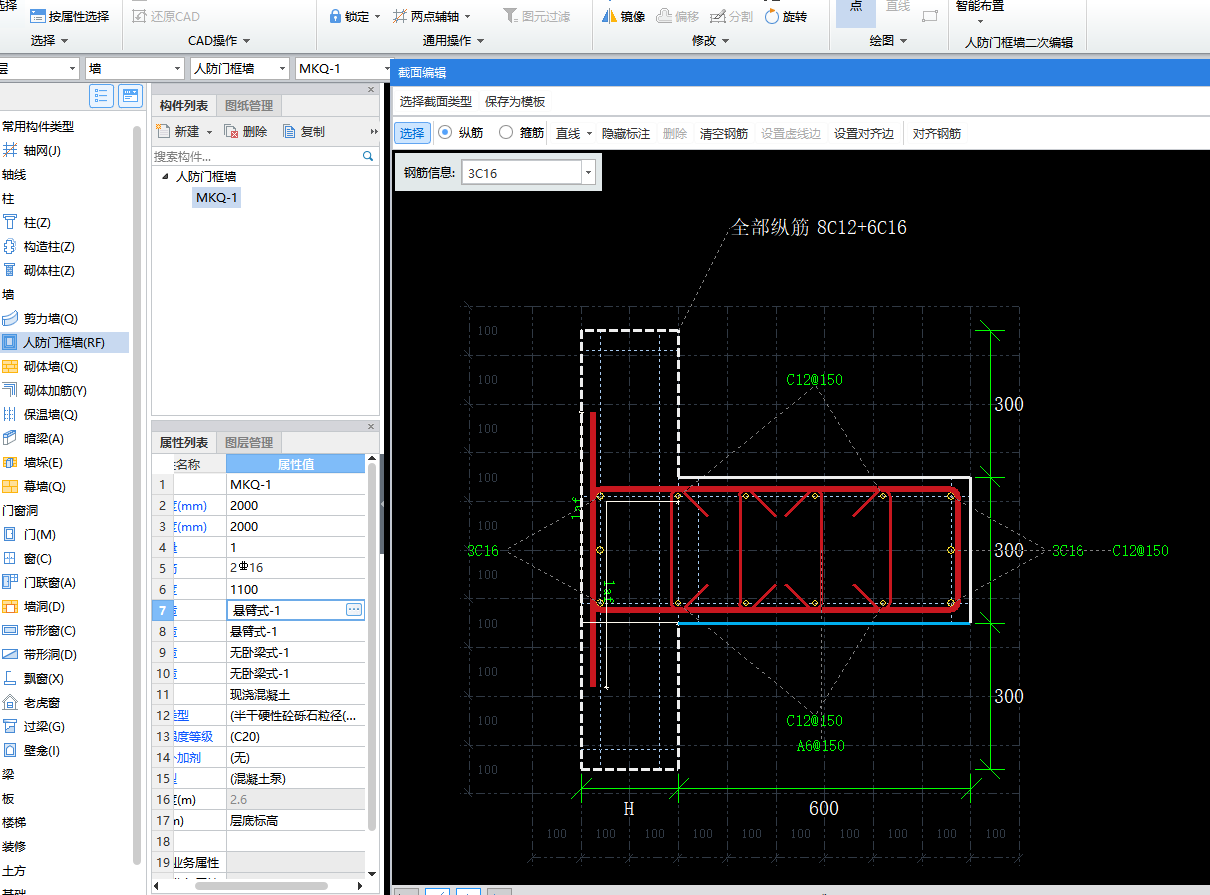Select 飘窗(X) bay window component
This screenshot has width=1210, height=895.
coord(33,678)
